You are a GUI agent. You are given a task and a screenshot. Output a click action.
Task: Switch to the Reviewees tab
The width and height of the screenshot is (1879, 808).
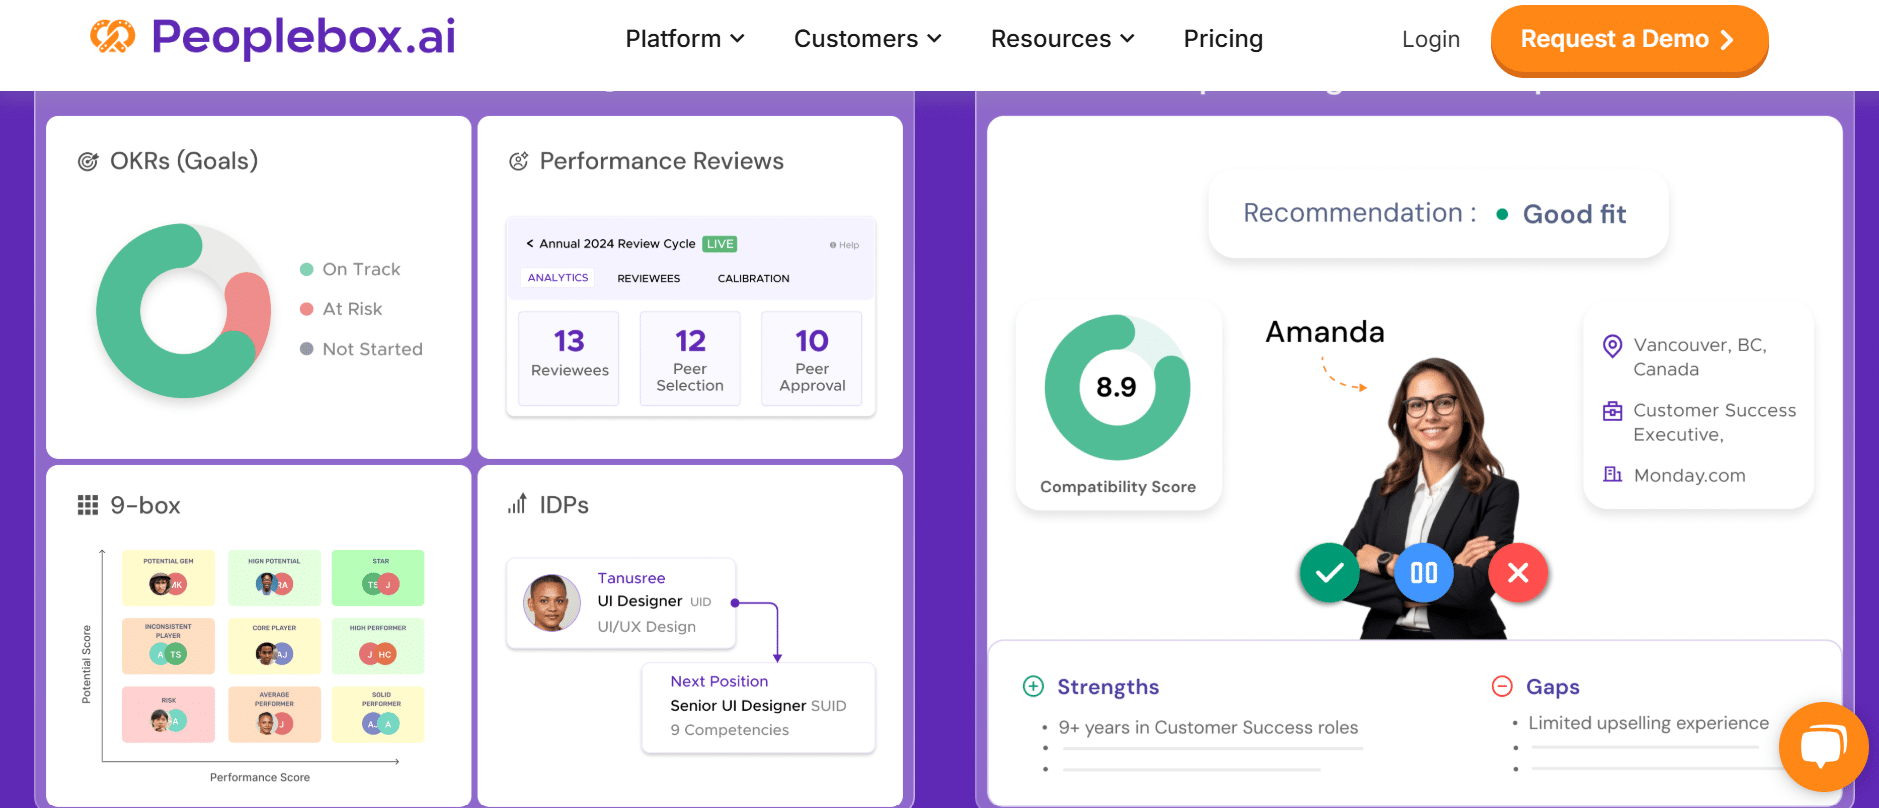click(648, 278)
